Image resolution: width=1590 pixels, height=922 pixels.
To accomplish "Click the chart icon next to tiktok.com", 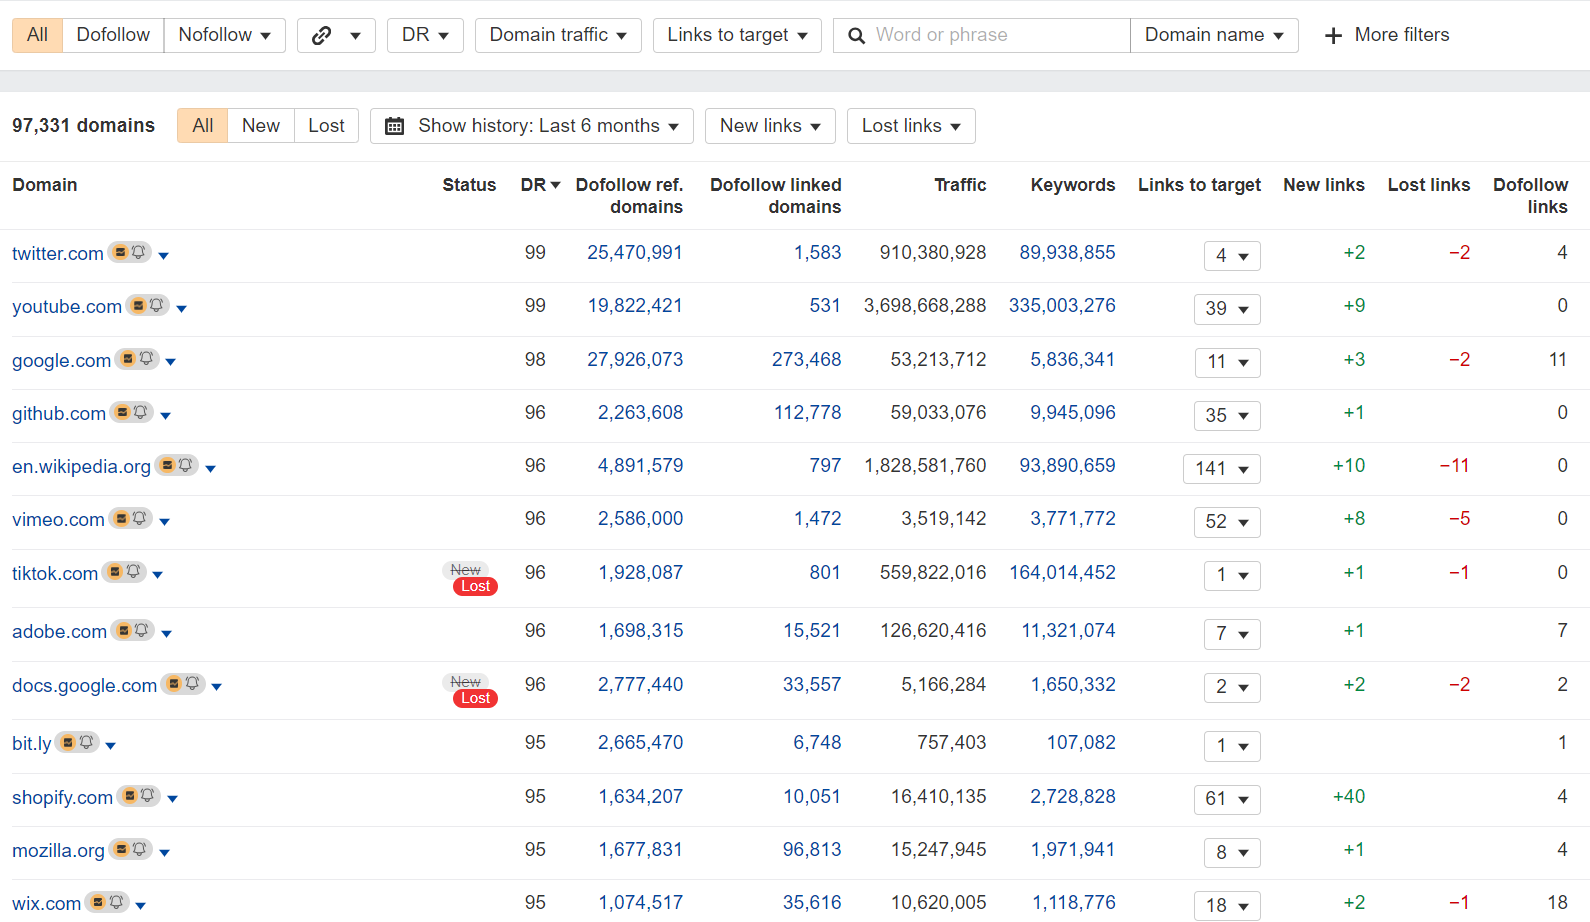I will [x=115, y=571].
